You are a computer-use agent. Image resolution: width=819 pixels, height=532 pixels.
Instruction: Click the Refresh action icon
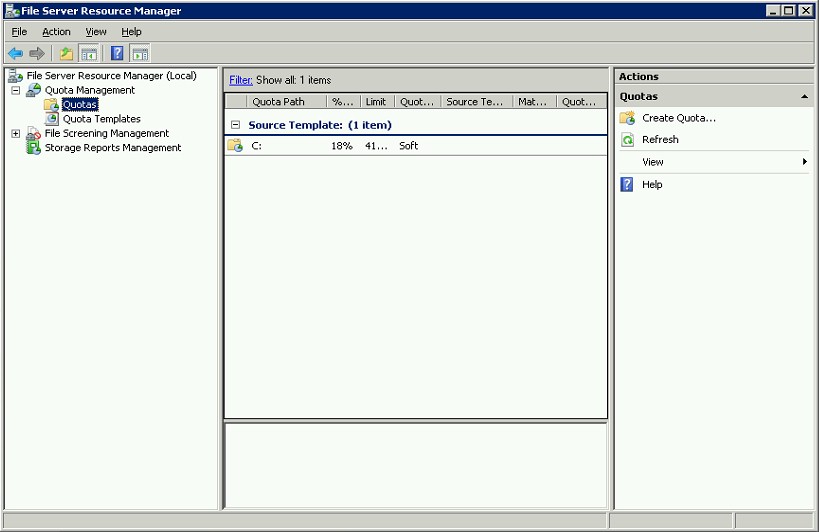(x=627, y=139)
